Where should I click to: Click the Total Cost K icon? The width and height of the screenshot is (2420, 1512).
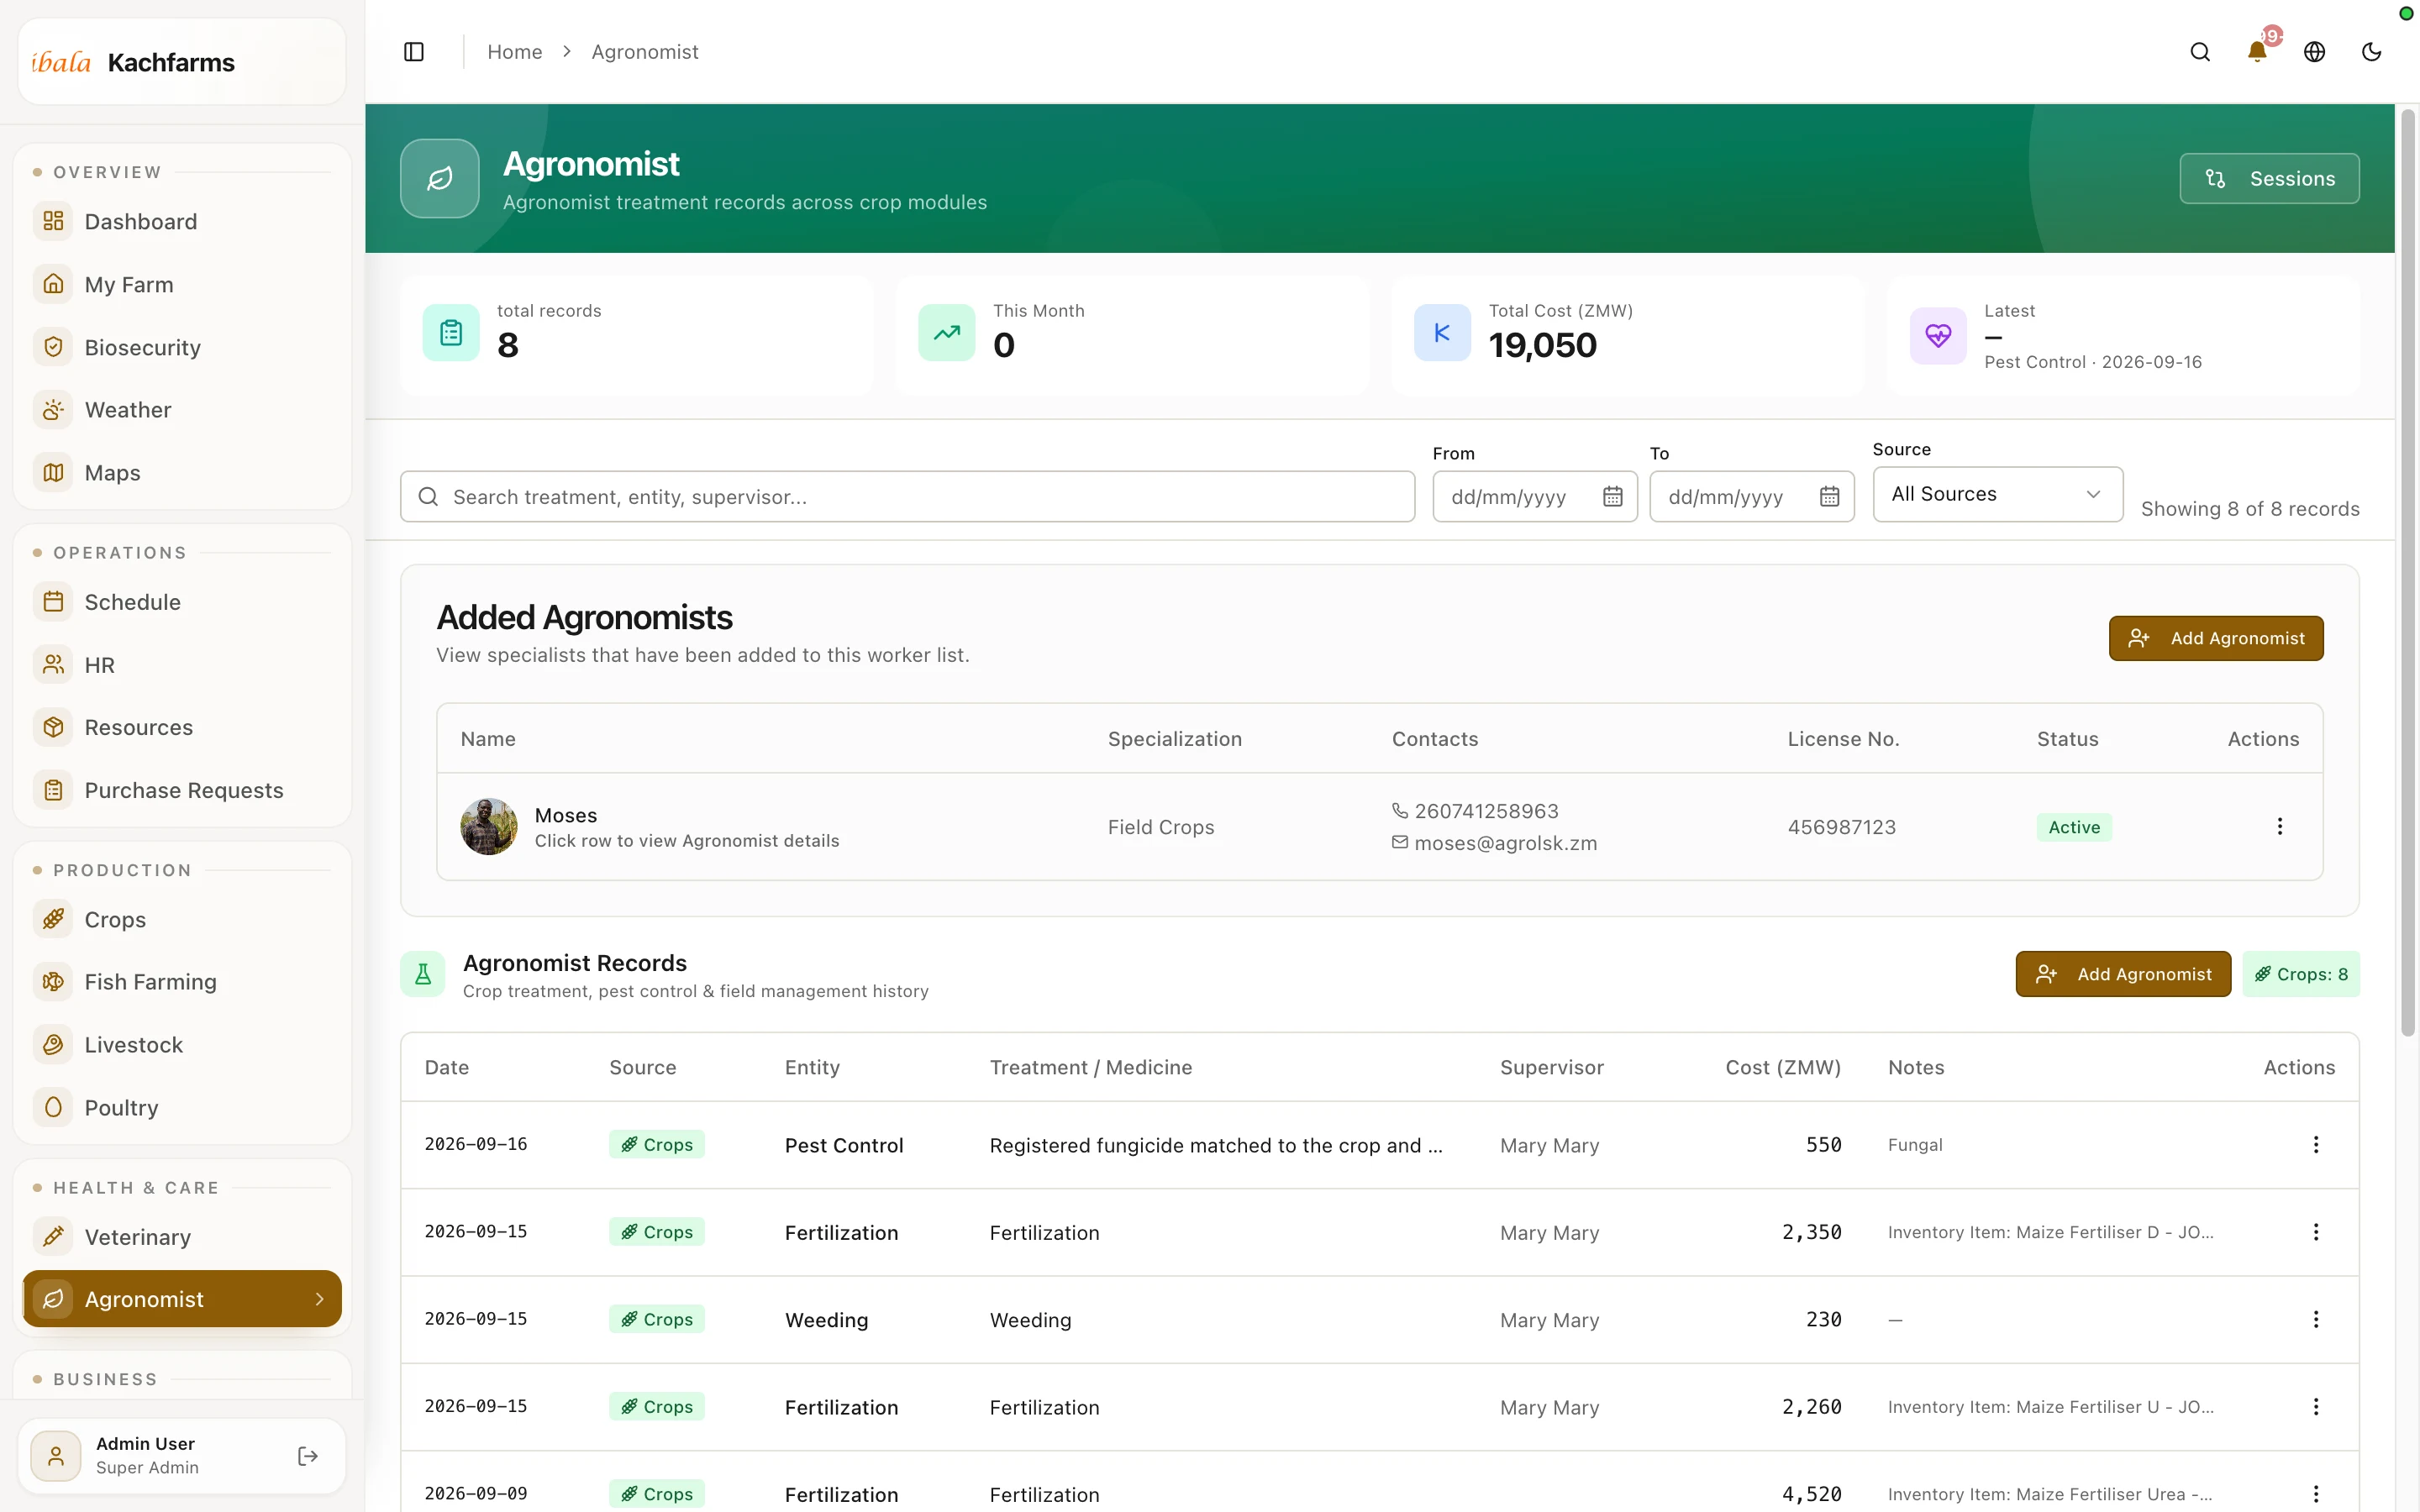click(x=1442, y=333)
